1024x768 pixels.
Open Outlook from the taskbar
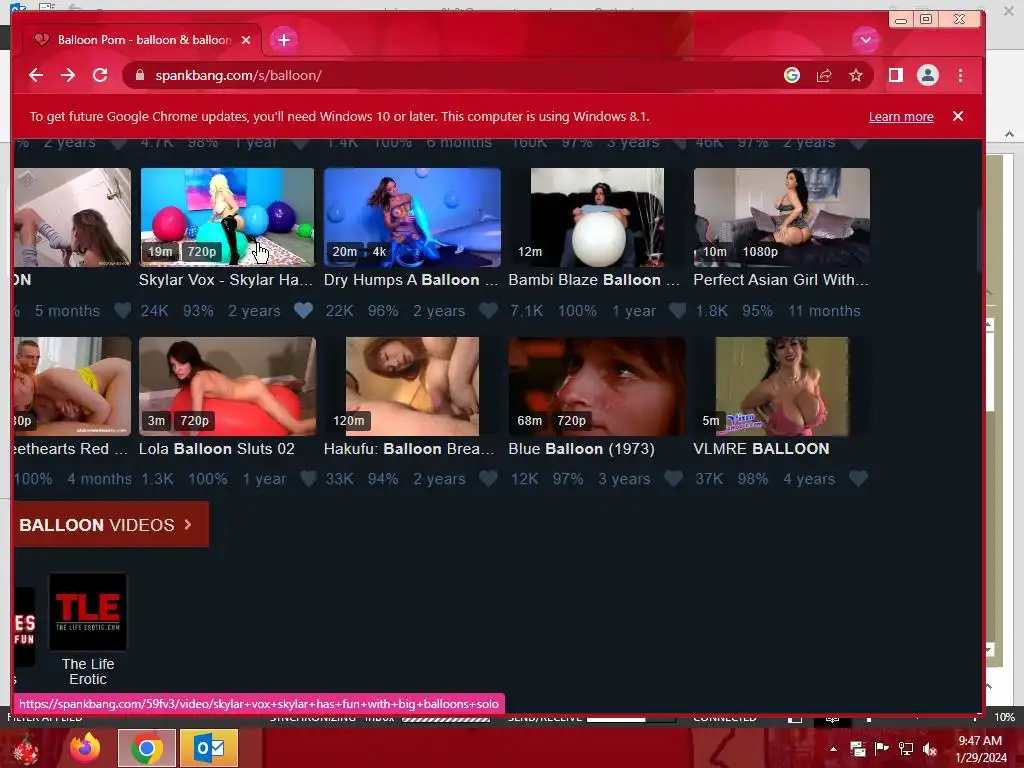point(209,748)
